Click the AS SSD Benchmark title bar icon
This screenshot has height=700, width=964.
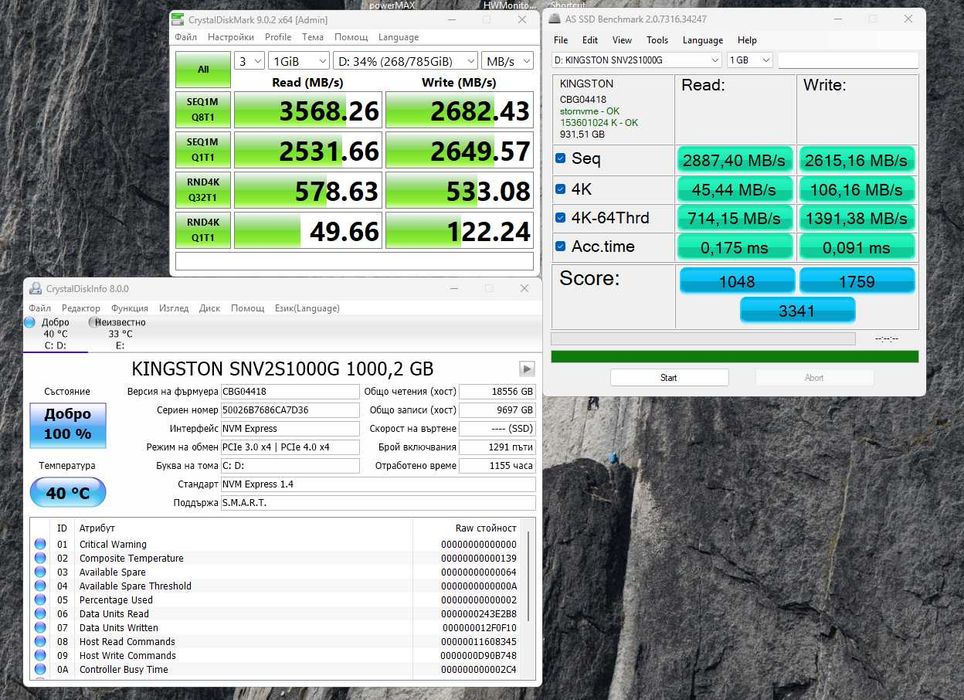pyautogui.click(x=555, y=19)
